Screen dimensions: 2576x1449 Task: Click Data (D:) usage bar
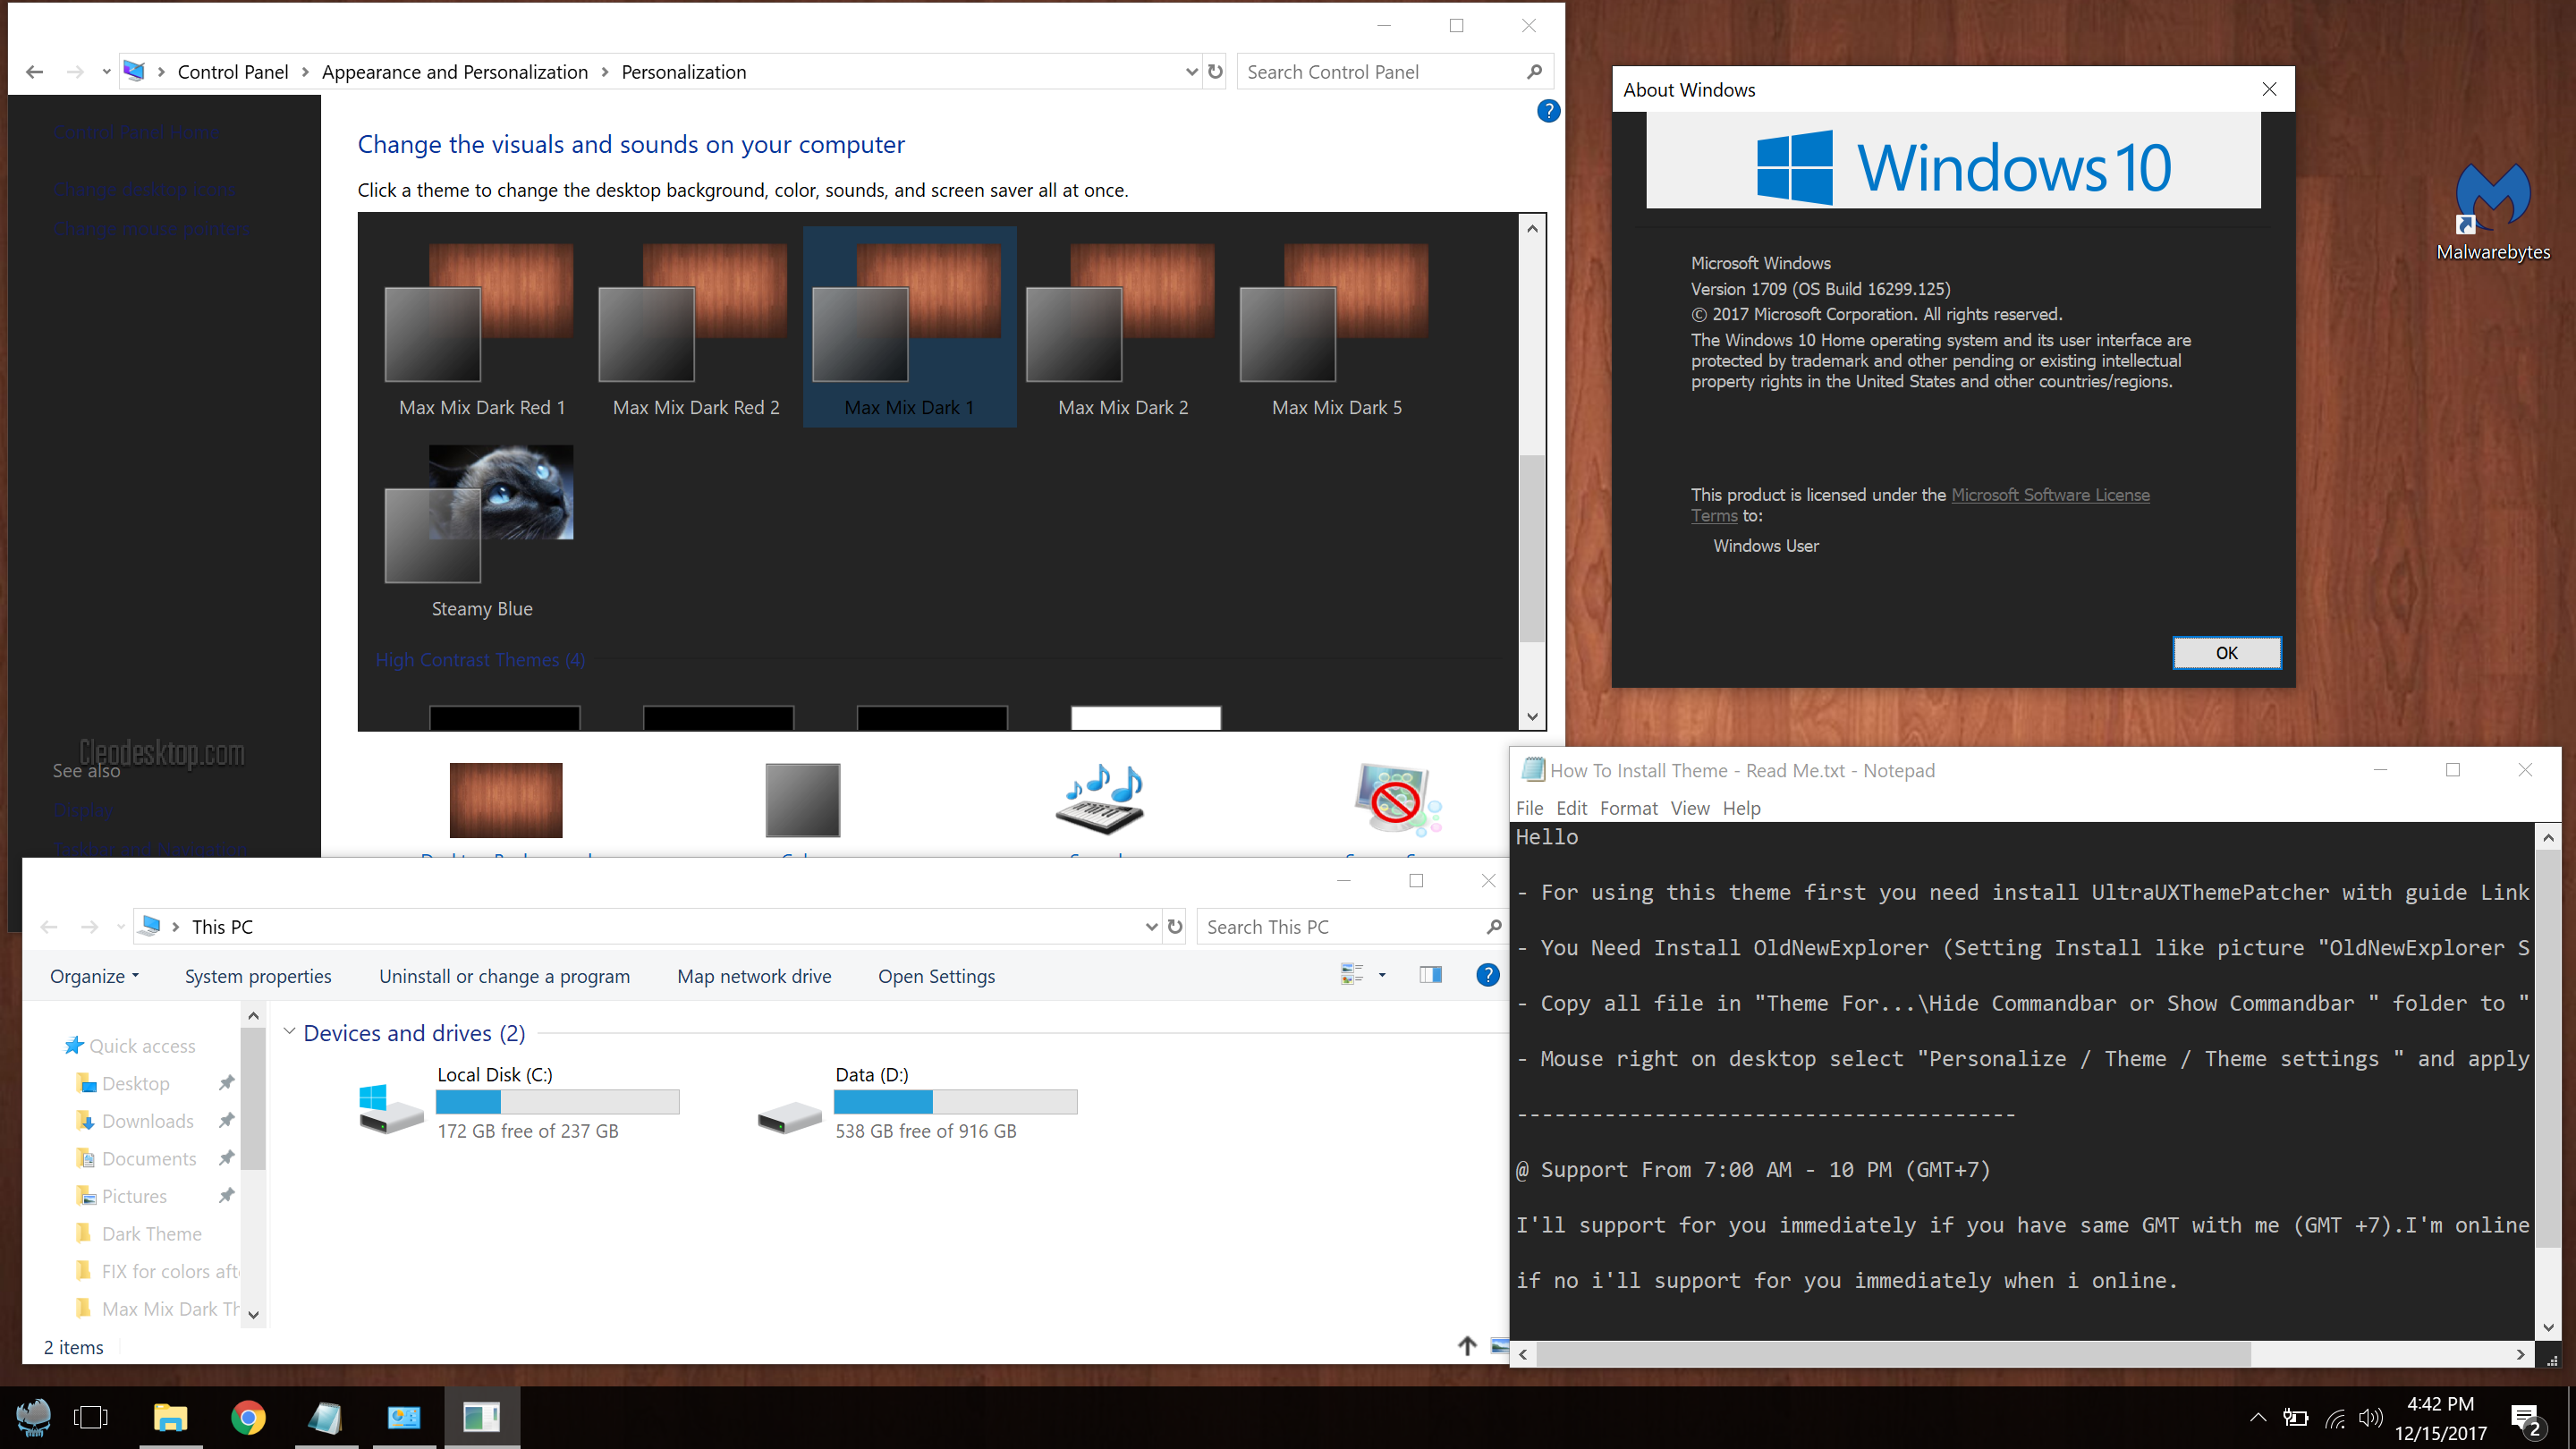(955, 1102)
